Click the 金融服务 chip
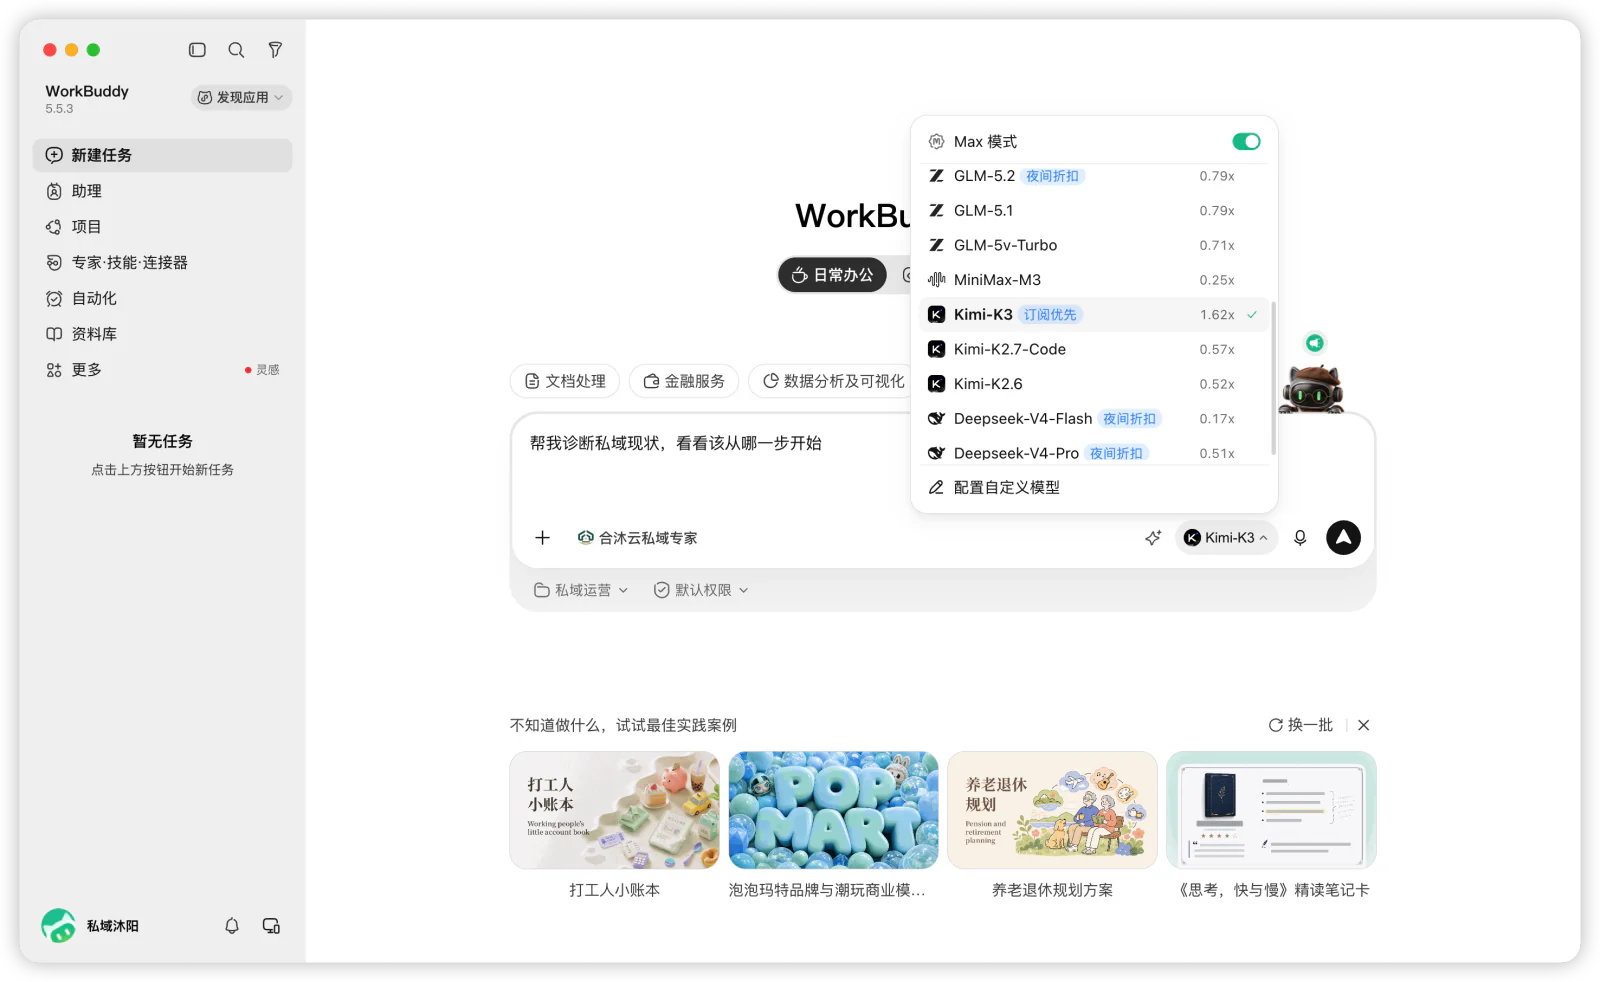Image resolution: width=1600 pixels, height=982 pixels. pyautogui.click(x=684, y=381)
